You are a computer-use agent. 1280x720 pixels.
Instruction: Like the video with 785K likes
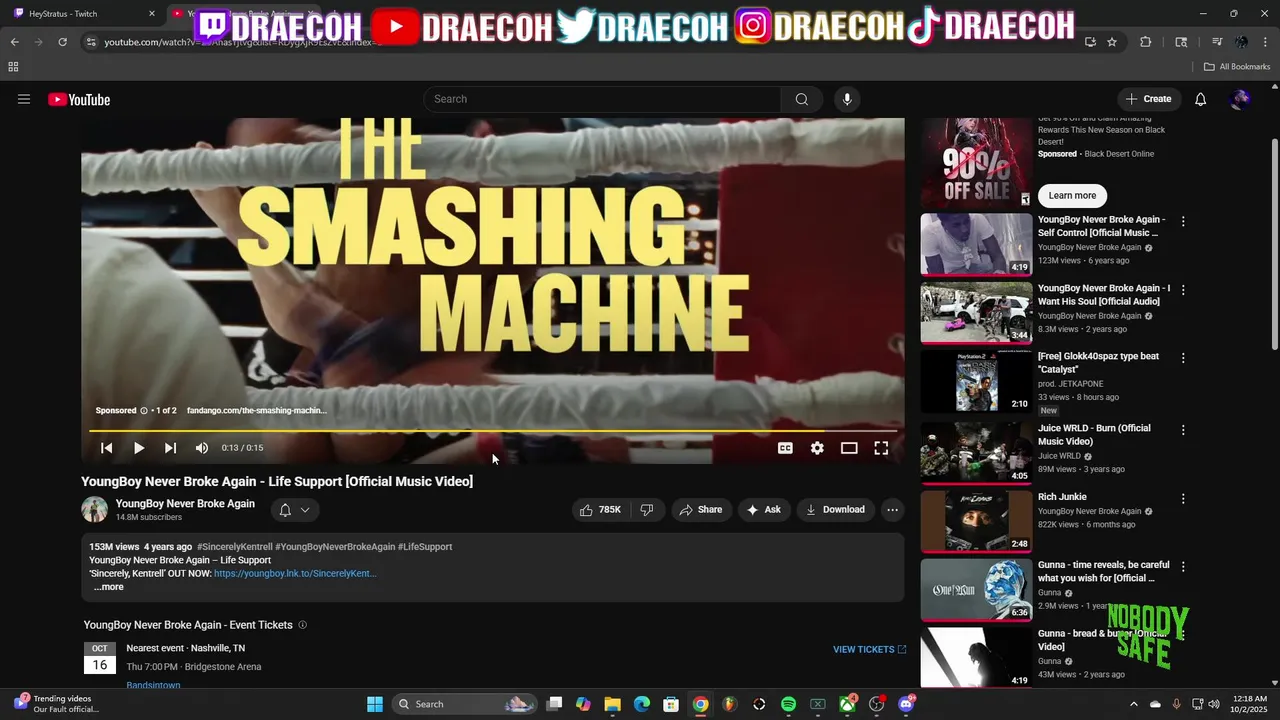602,510
